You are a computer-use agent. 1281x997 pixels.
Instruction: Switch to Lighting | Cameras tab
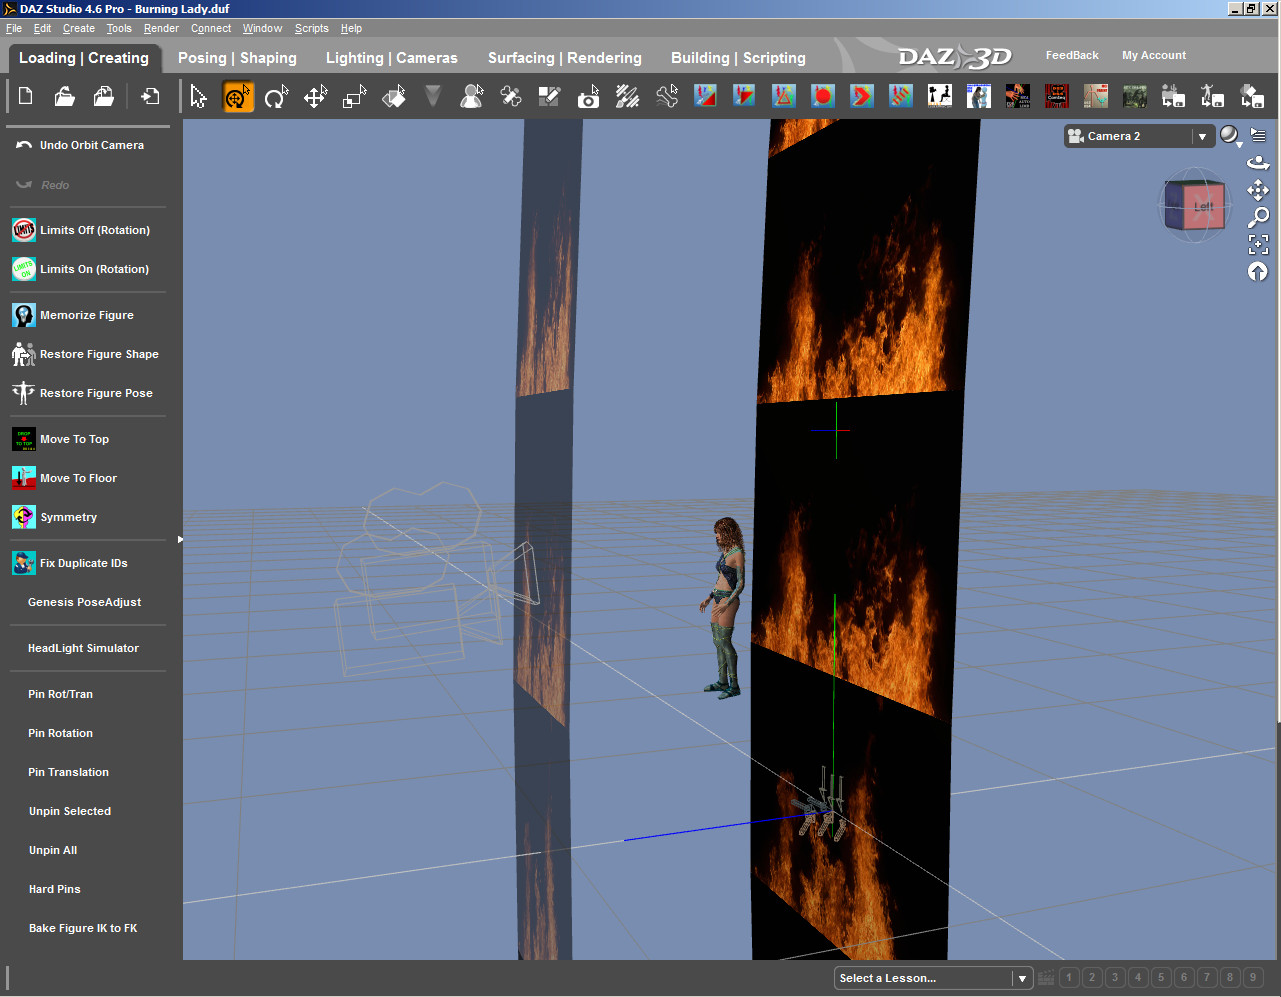392,58
